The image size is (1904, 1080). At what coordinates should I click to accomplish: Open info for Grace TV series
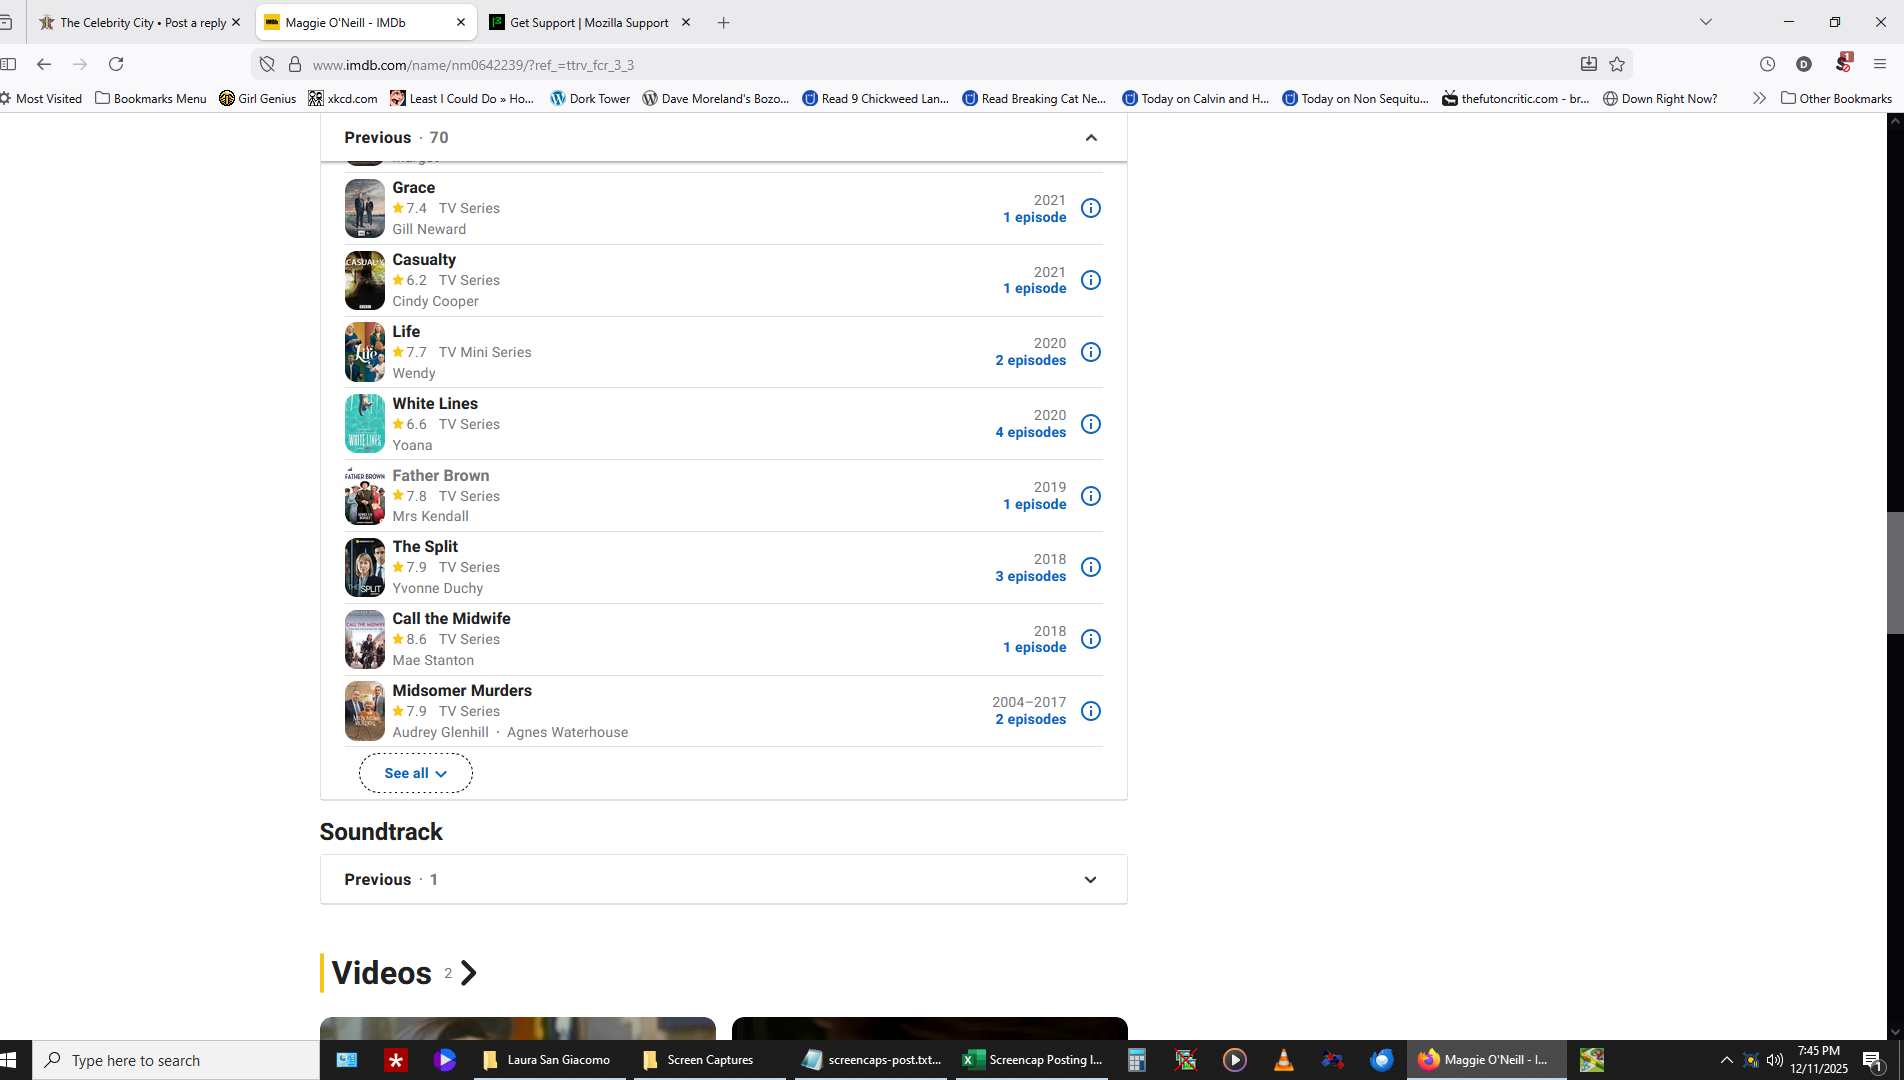coord(1091,208)
